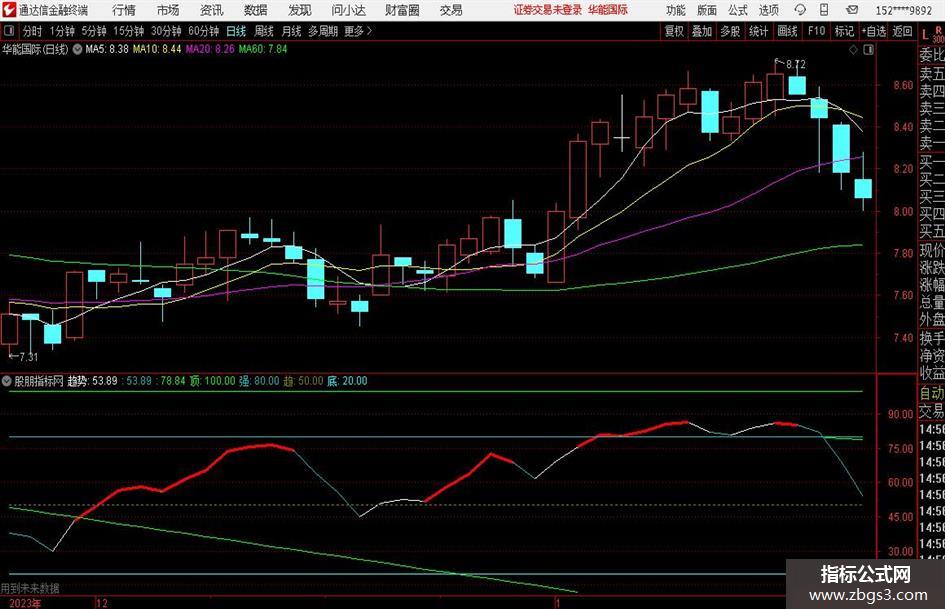Click the diamond icon above the chart
The height and width of the screenshot is (609, 945).
(853, 50)
